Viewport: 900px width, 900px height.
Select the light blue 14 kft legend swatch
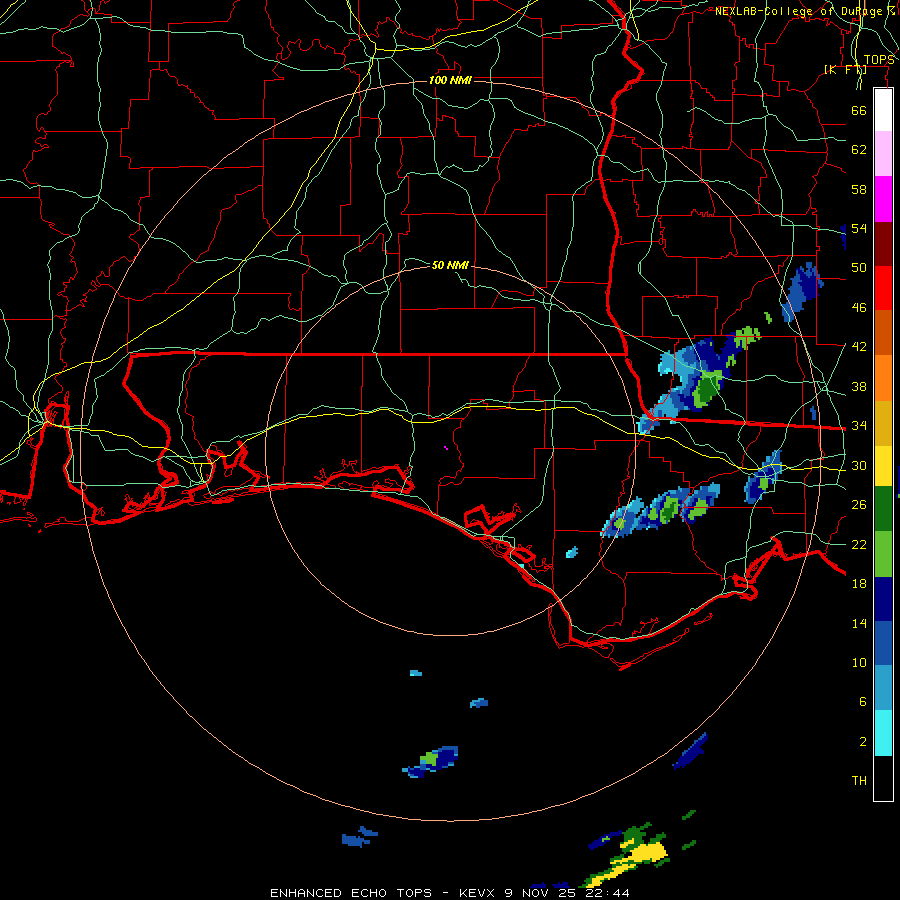tap(883, 688)
